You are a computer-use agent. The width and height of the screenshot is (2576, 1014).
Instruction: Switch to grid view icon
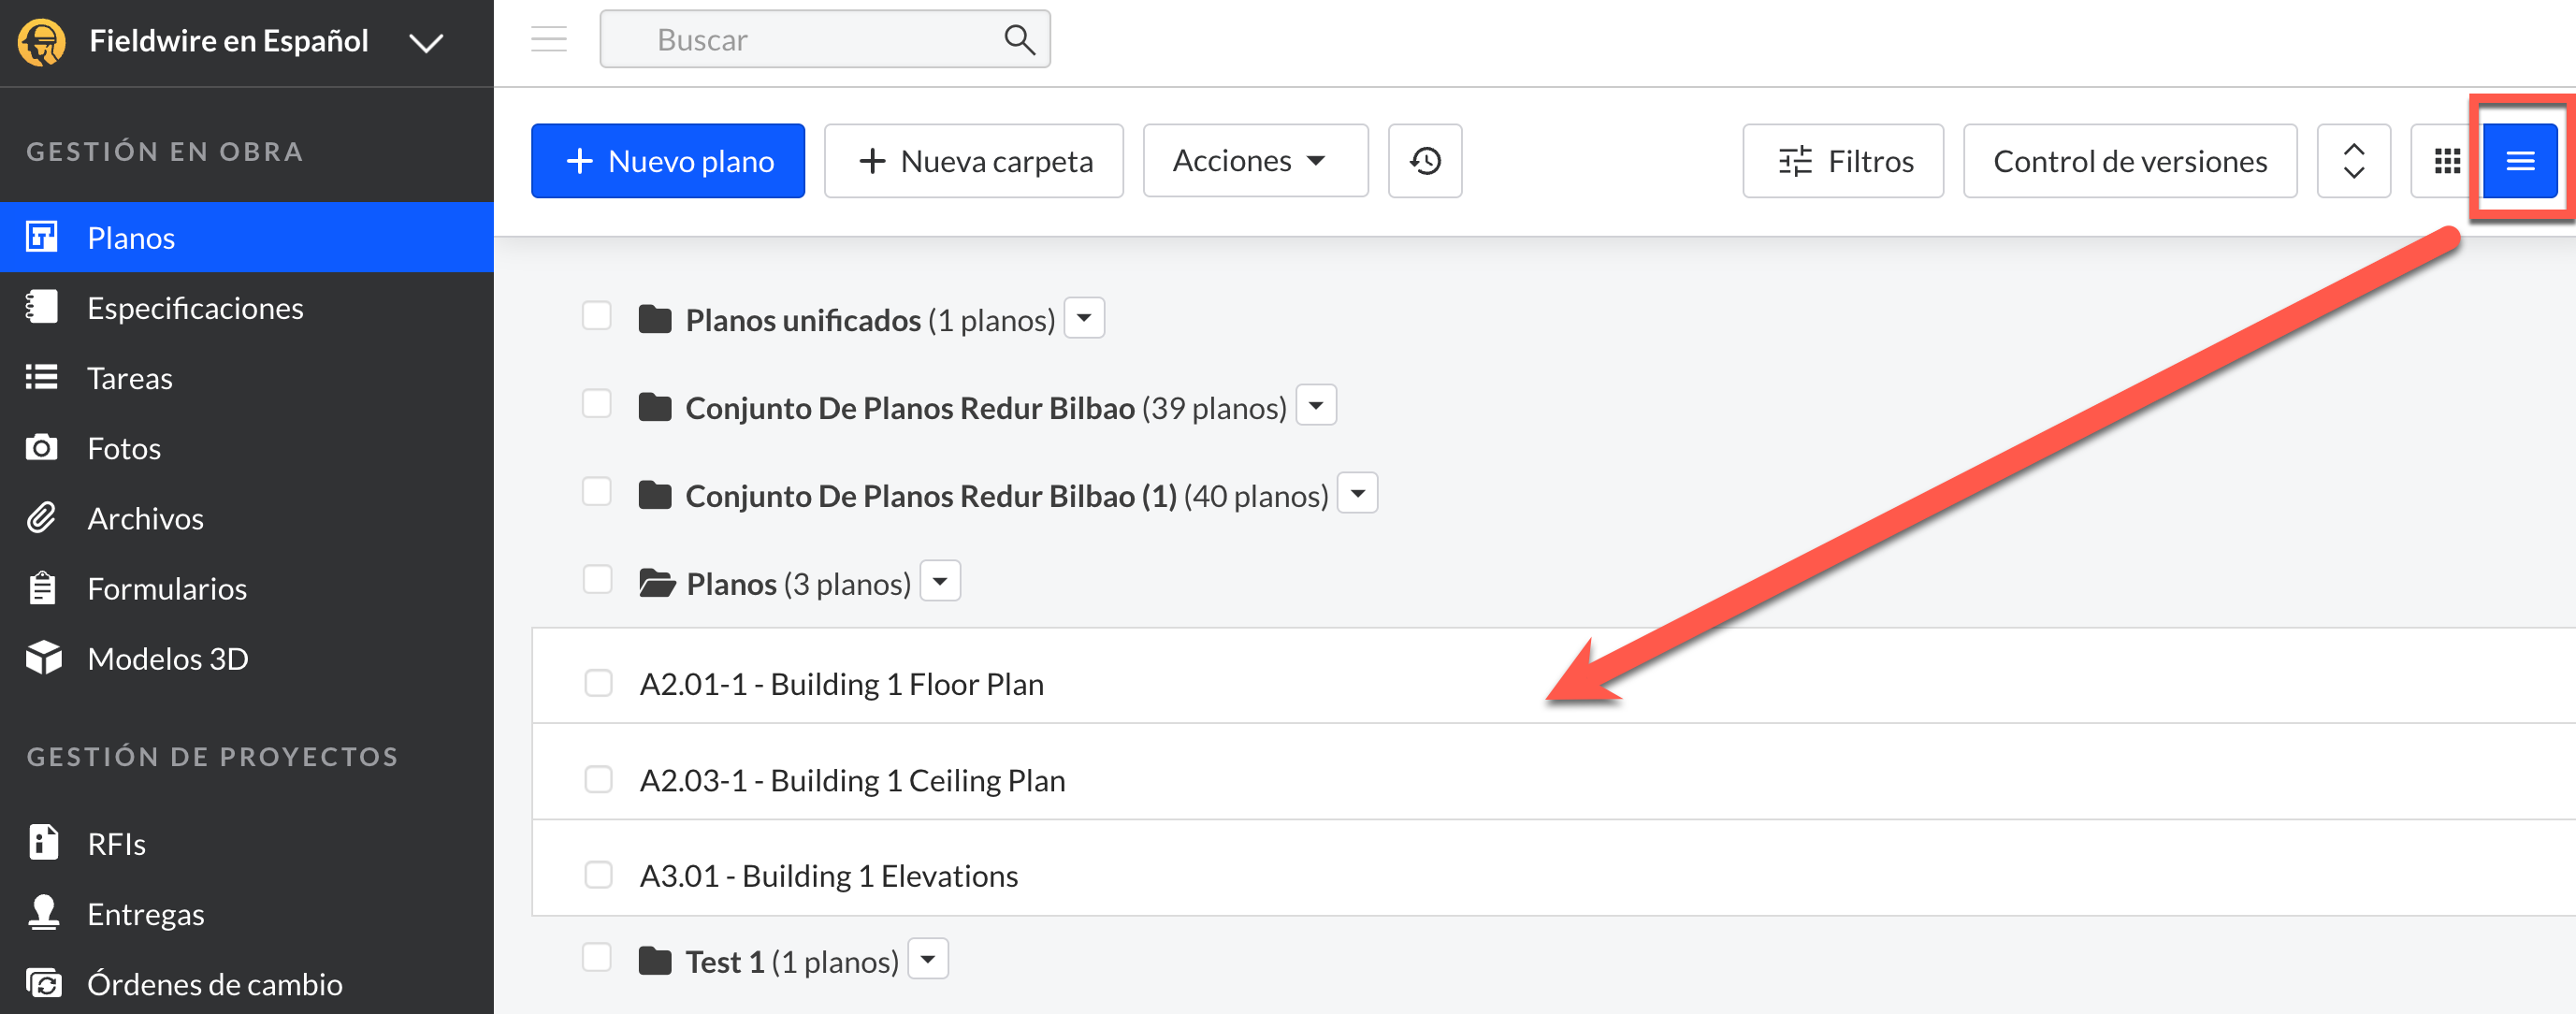(x=2446, y=161)
